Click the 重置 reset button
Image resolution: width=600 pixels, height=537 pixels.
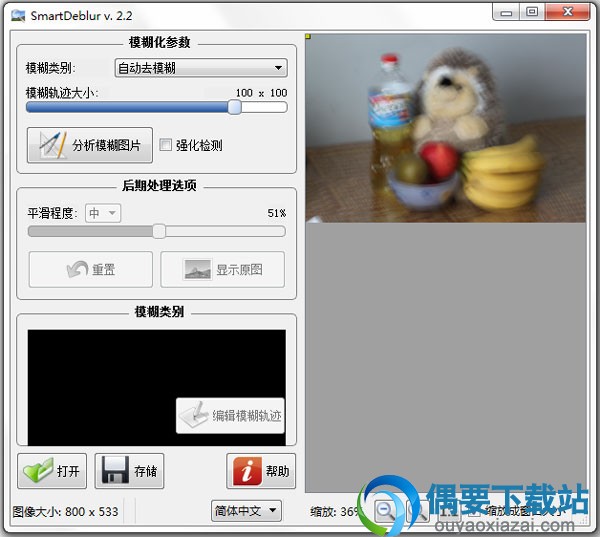coord(91,269)
